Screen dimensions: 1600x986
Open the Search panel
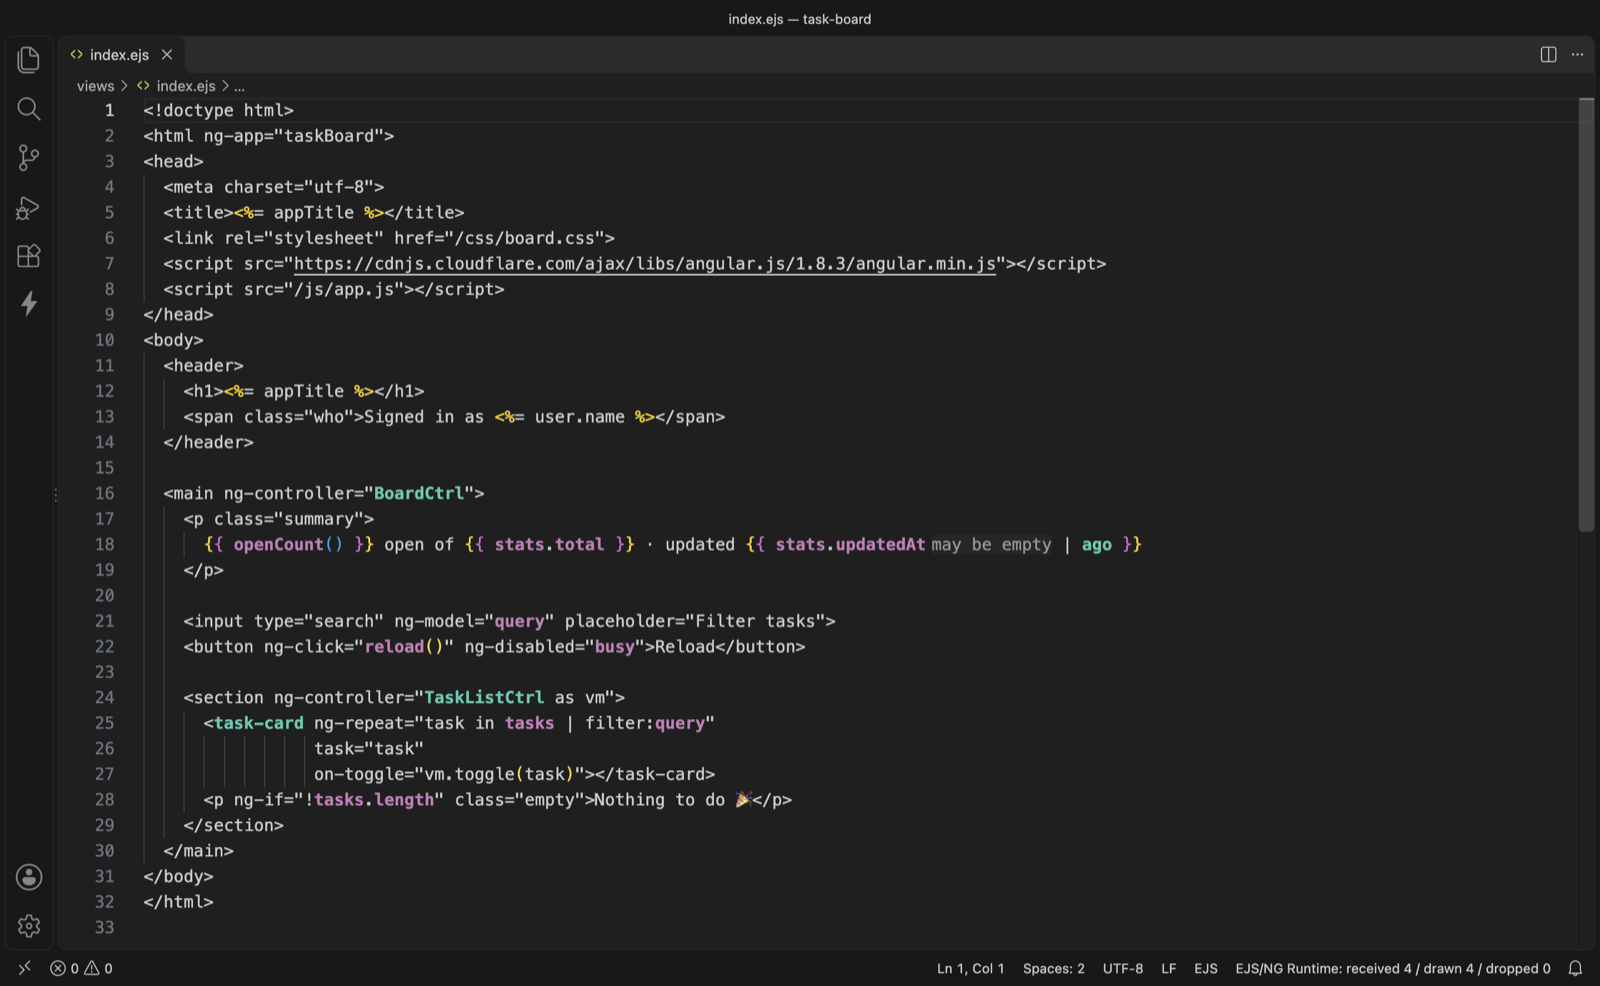point(29,109)
